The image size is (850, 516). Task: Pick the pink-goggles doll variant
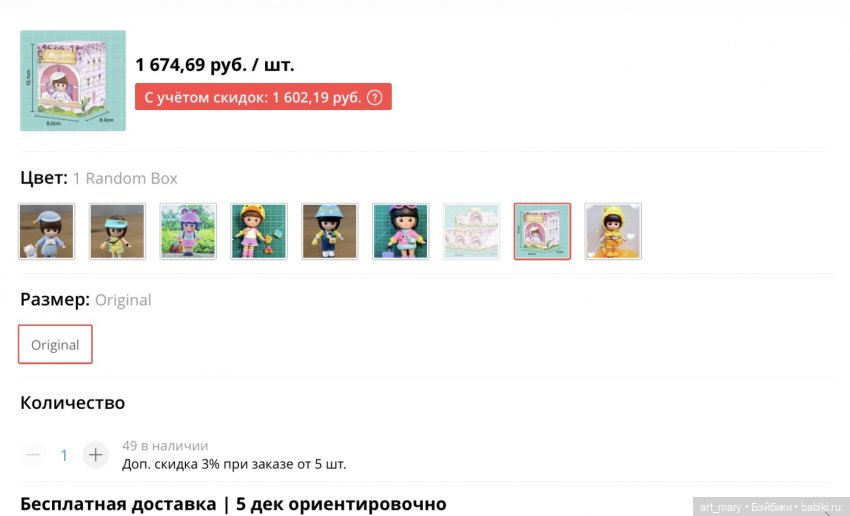click(x=401, y=231)
